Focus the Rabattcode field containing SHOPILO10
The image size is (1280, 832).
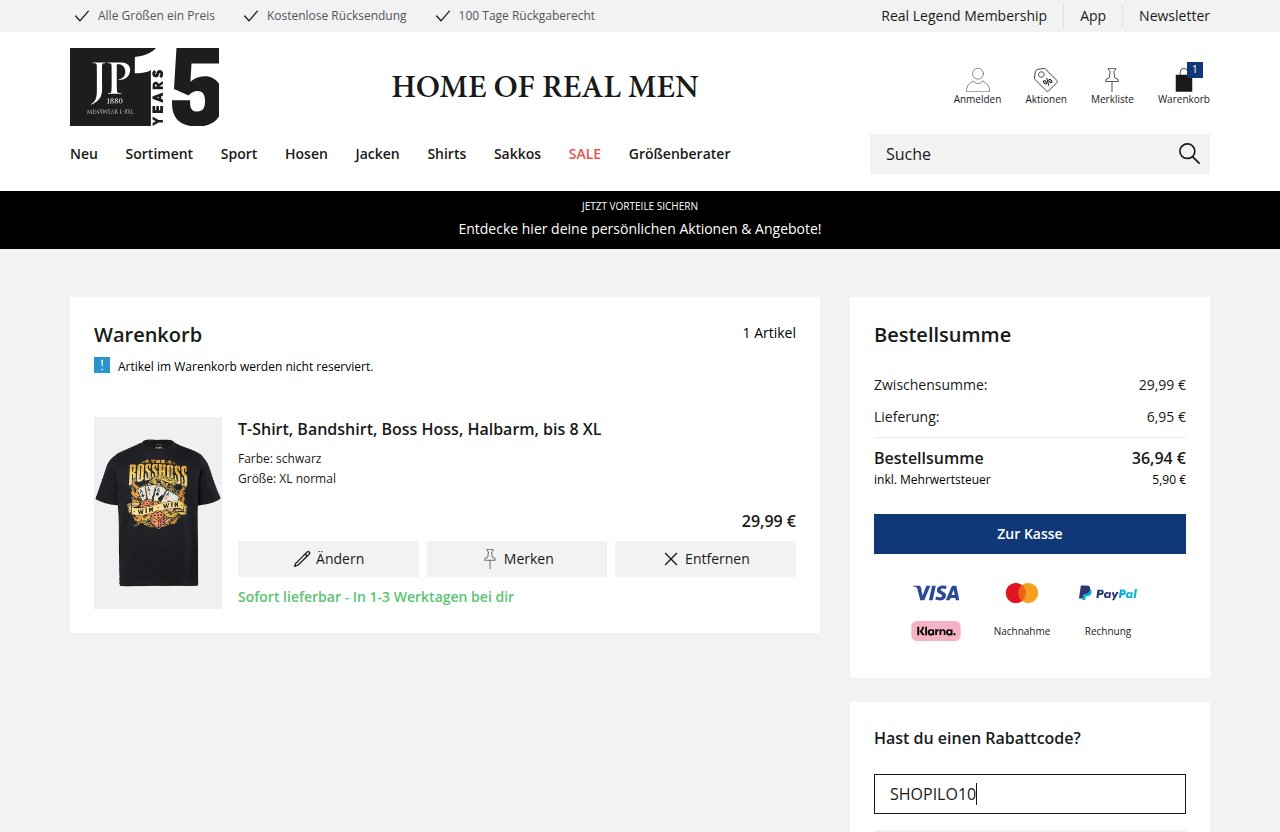1030,794
